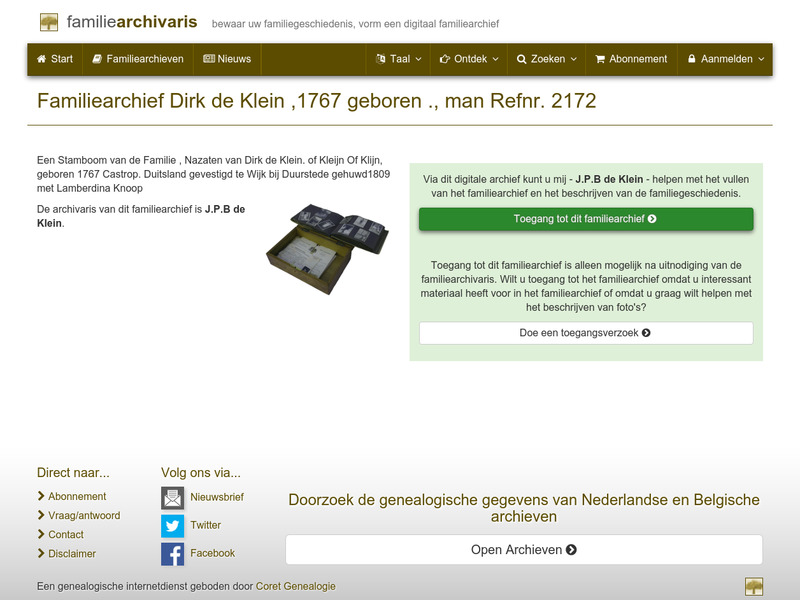Click the Facebook icon in the footer
Viewport: 800px width, 600px height.
coord(173,552)
